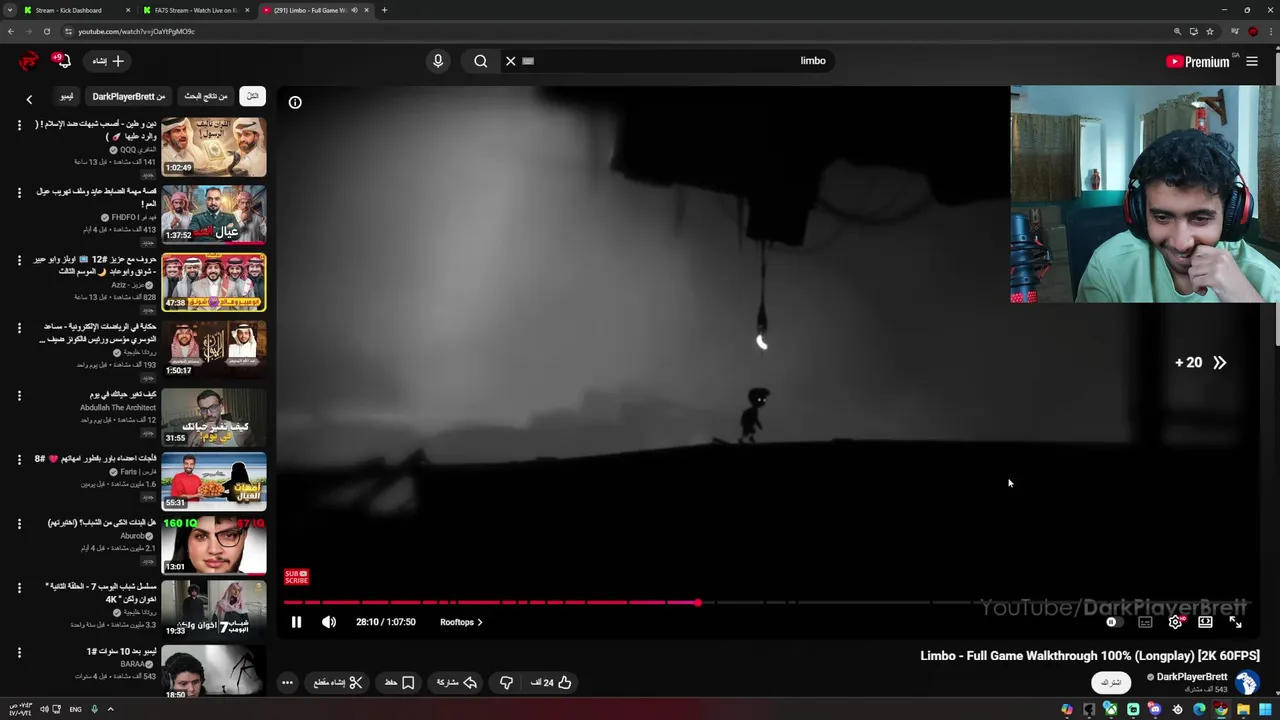Subscribe to the DarkPlayerBrett channel
The image size is (1280, 720).
tap(1111, 682)
